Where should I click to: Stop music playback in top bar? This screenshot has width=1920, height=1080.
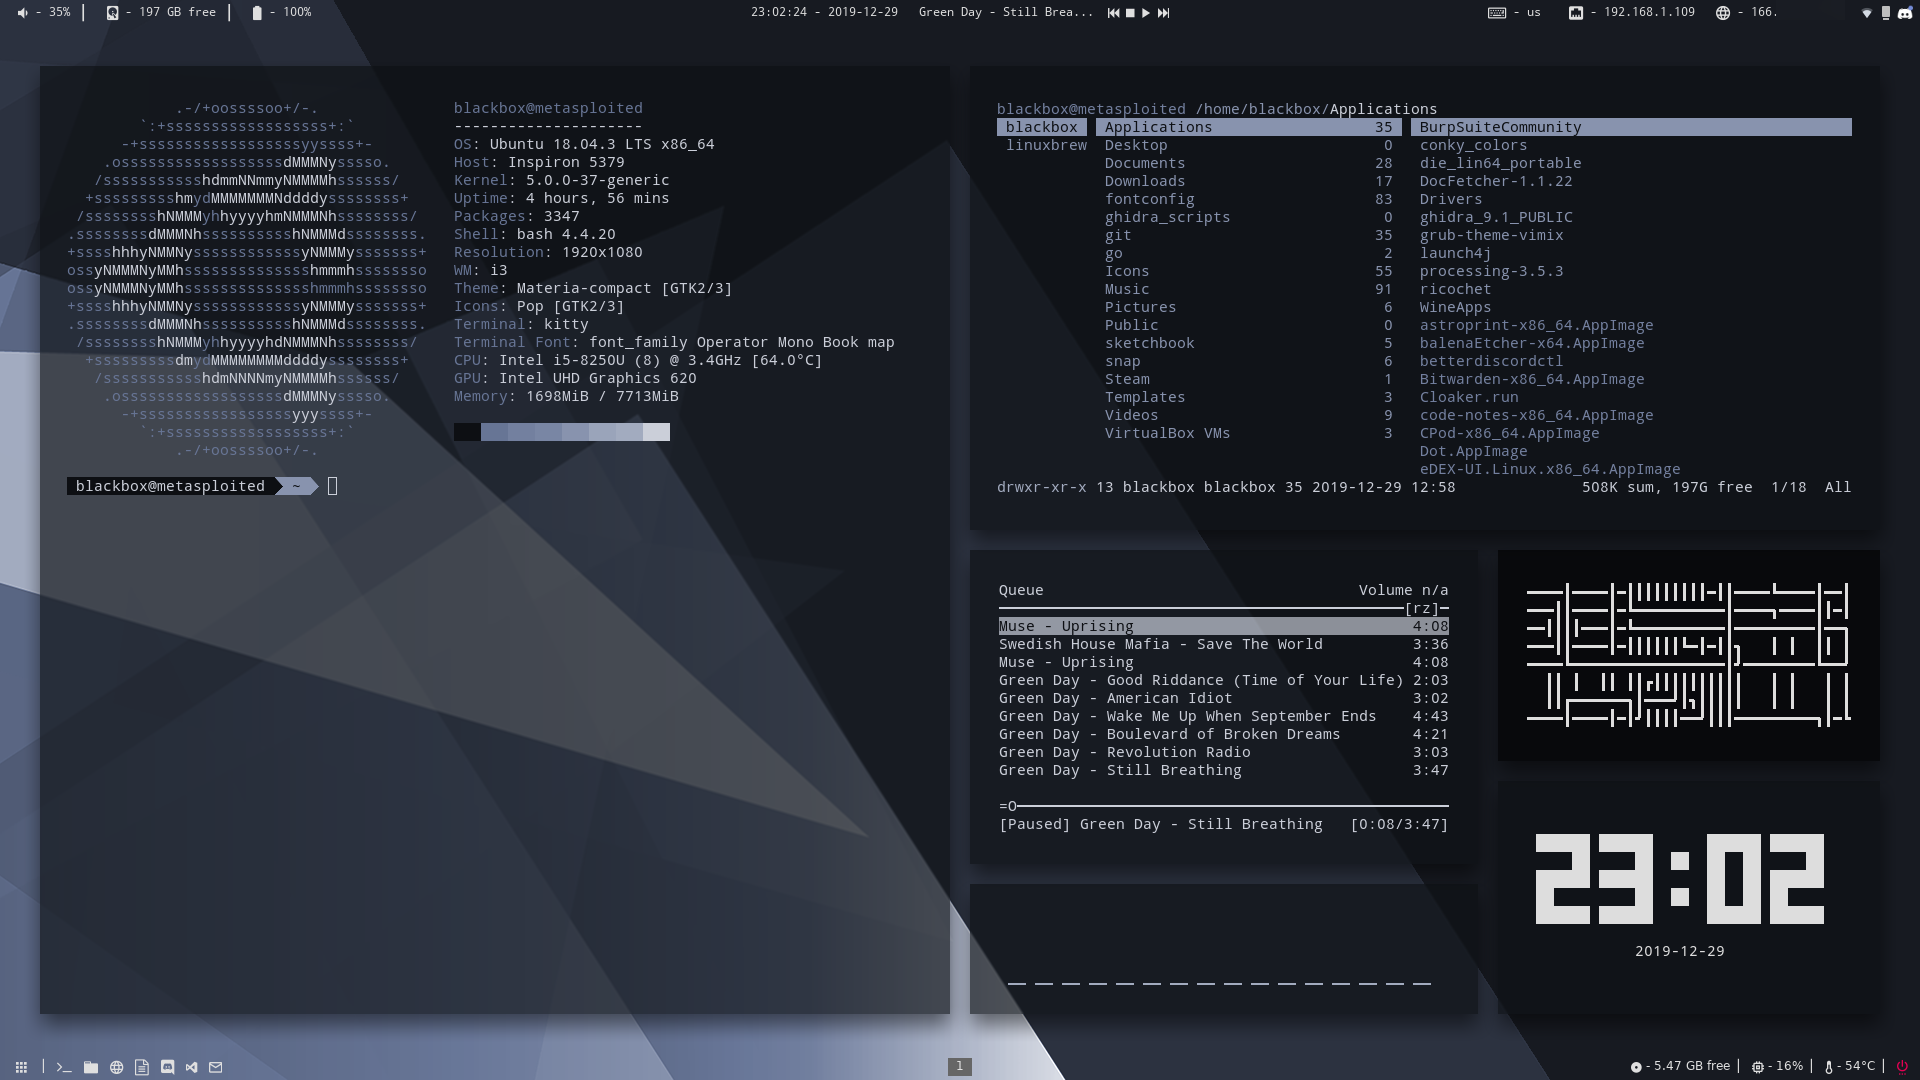pos(1130,13)
